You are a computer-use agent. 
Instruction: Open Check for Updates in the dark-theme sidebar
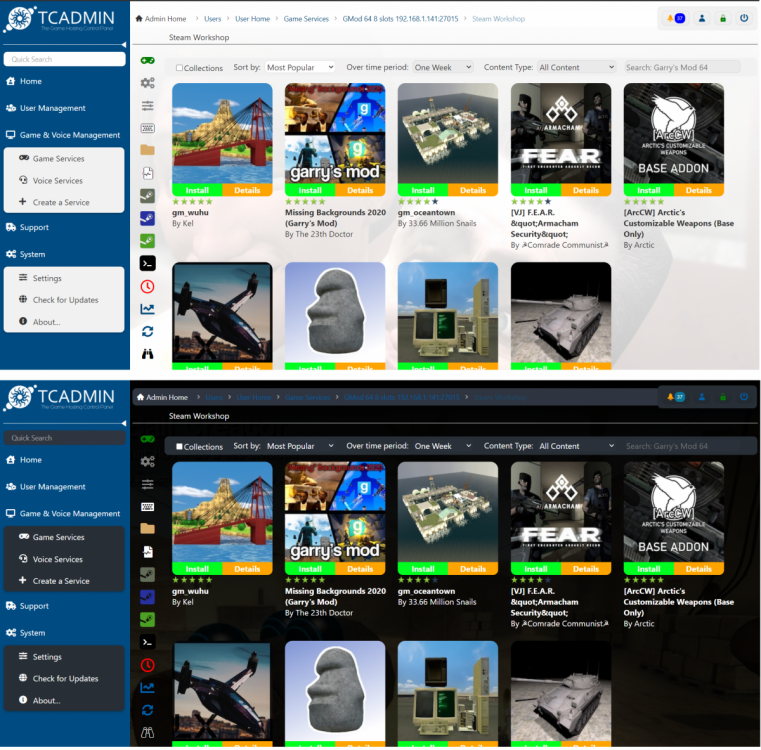tap(65, 679)
